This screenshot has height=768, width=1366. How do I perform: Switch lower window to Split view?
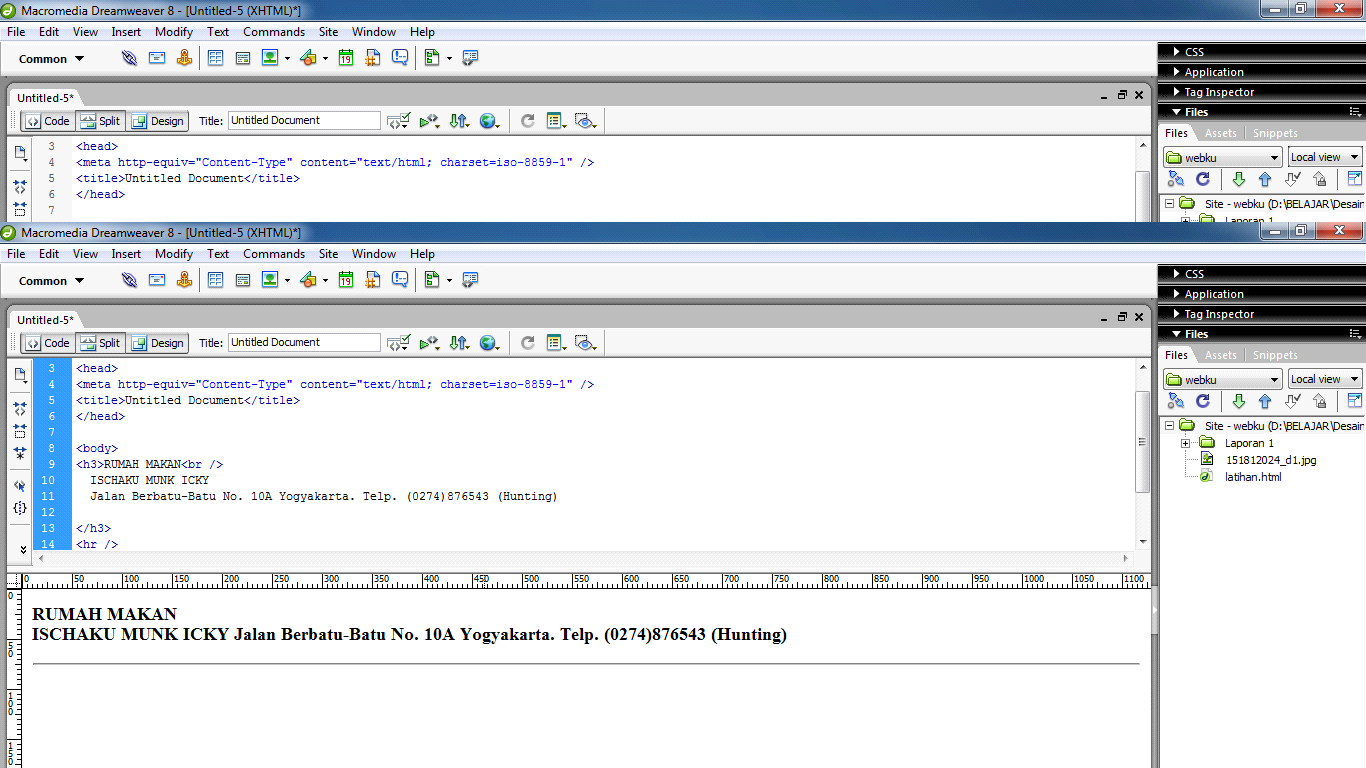100,343
